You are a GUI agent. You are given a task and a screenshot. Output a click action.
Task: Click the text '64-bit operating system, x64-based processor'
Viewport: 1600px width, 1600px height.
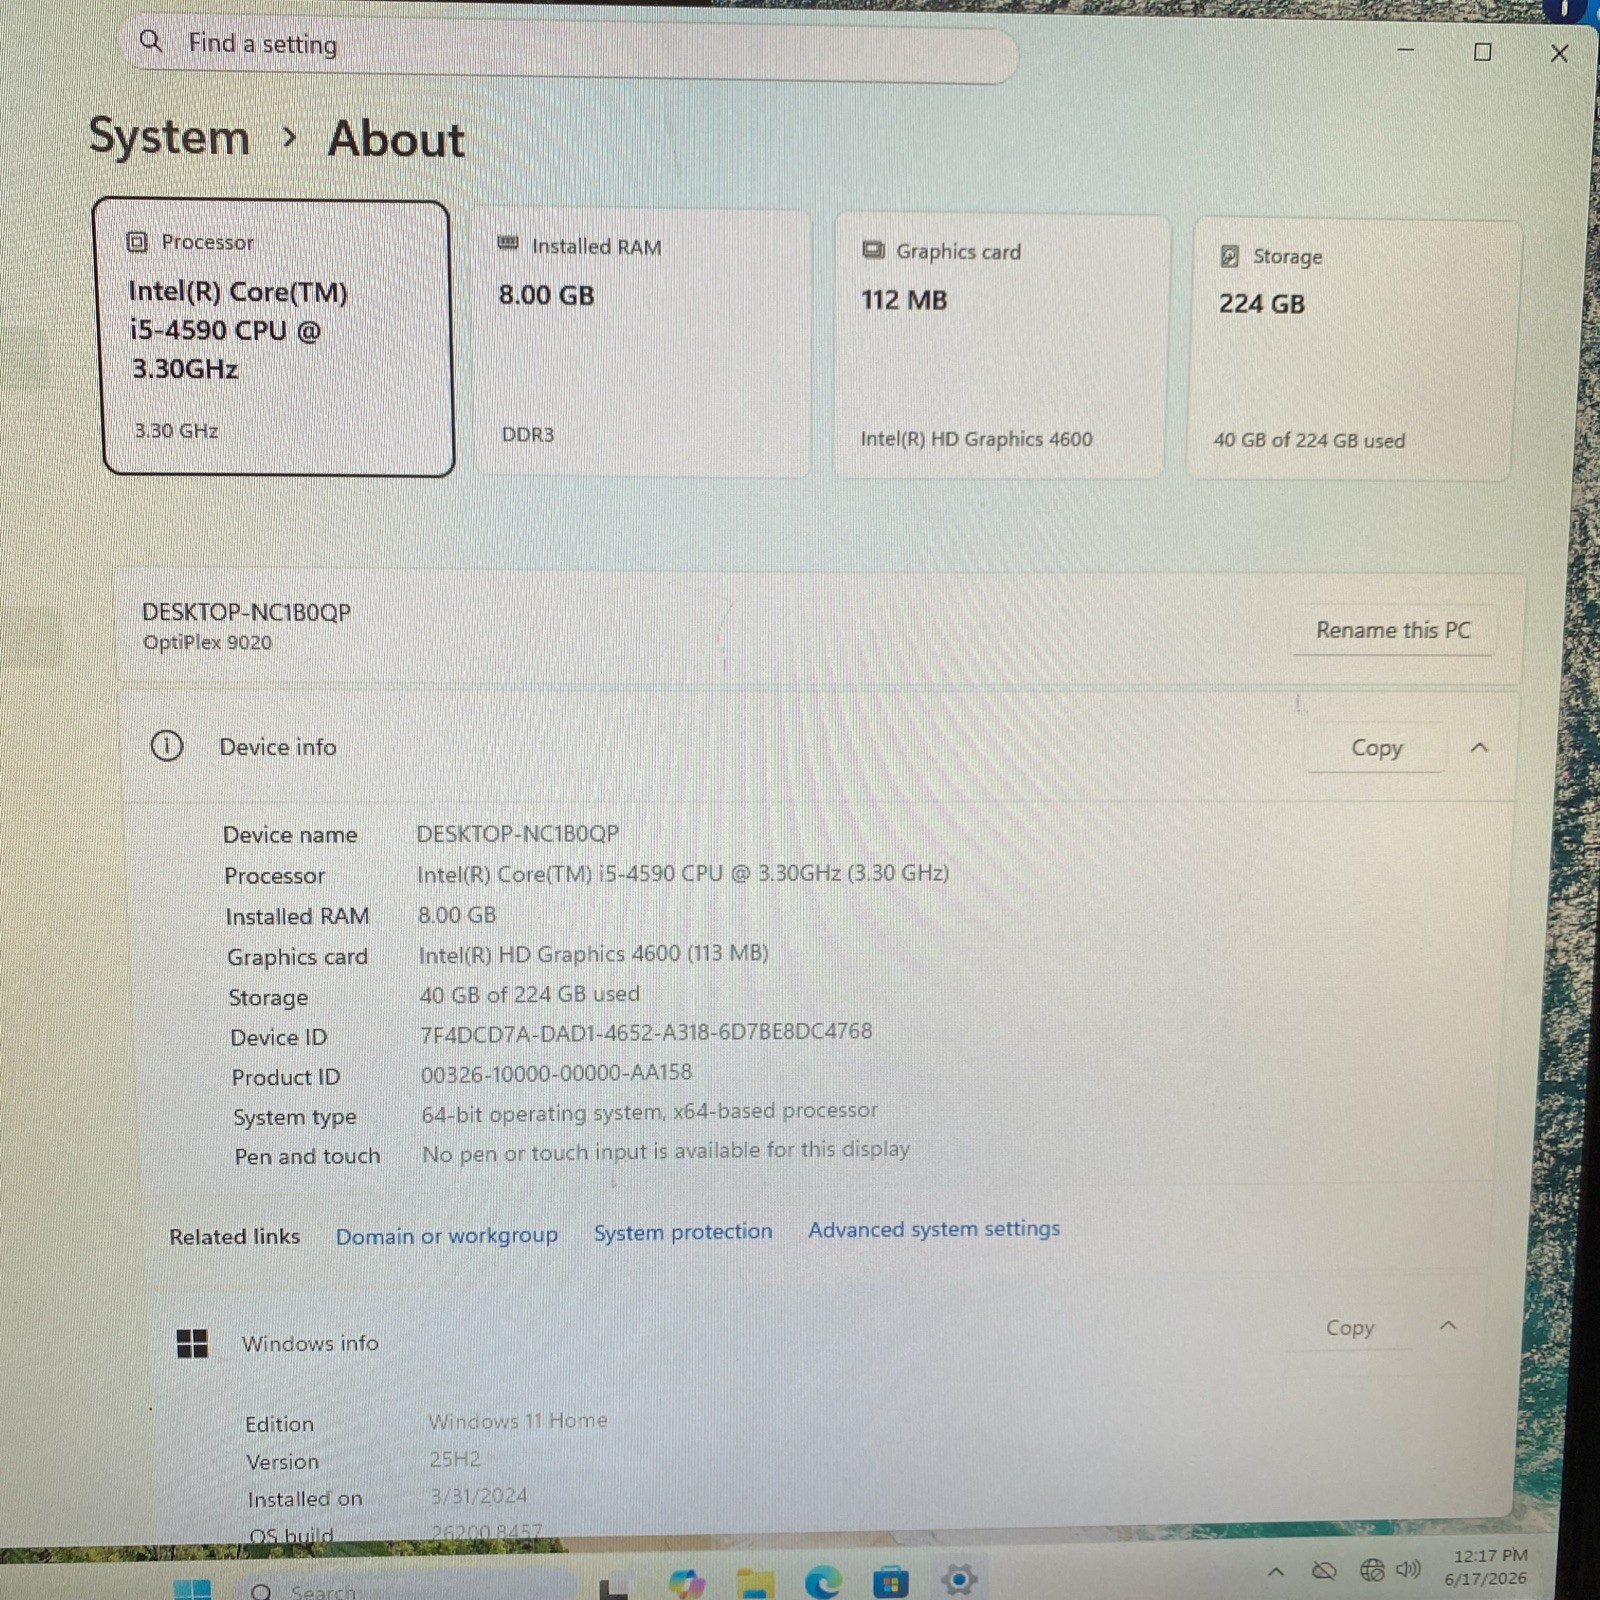[649, 1112]
